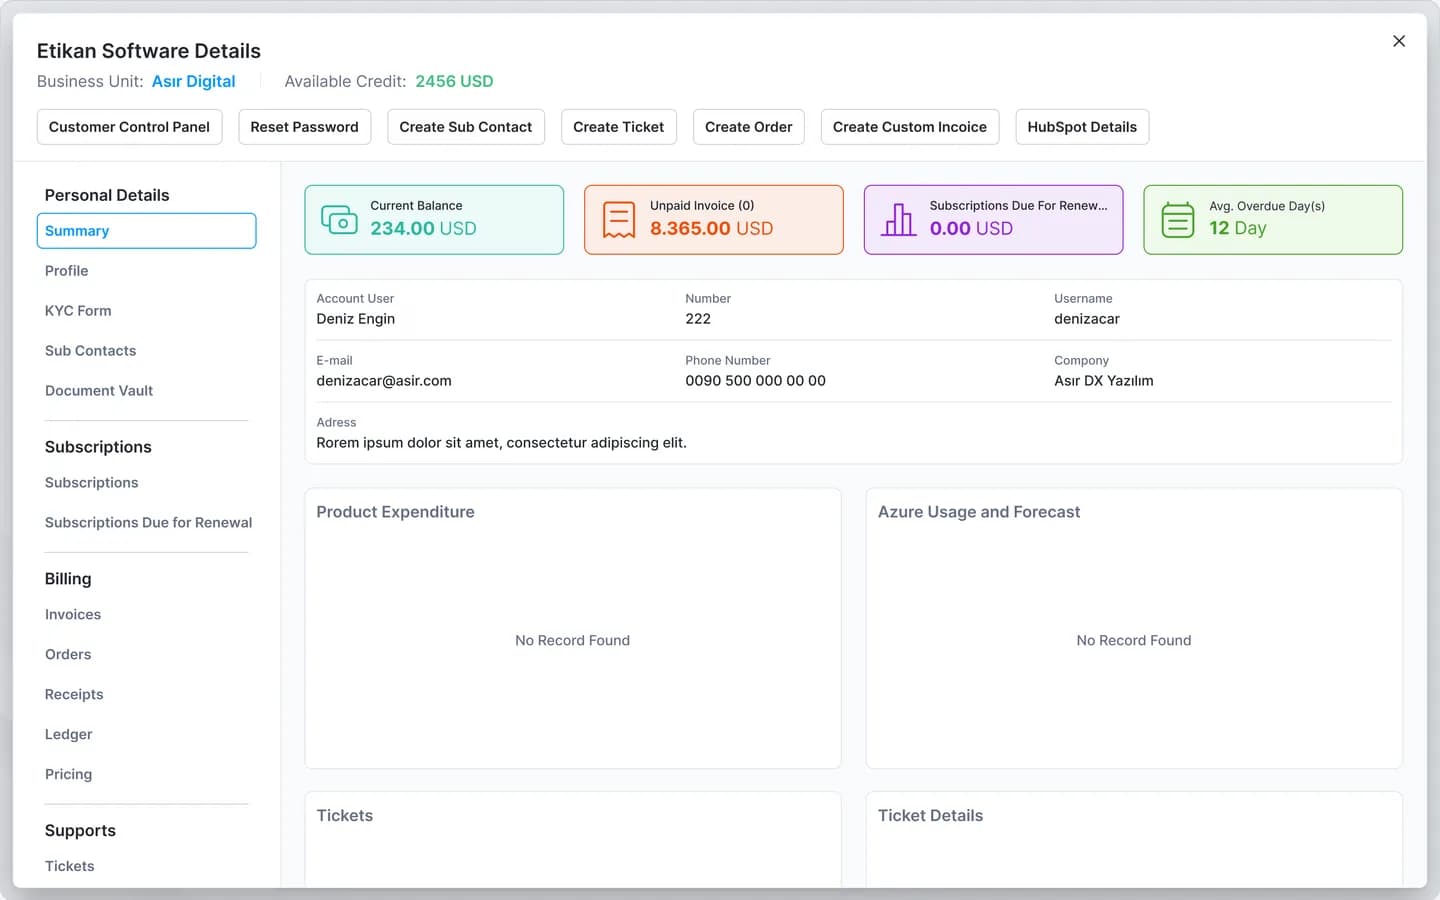Open Tickets under Supports
The image size is (1440, 900).
pos(70,867)
